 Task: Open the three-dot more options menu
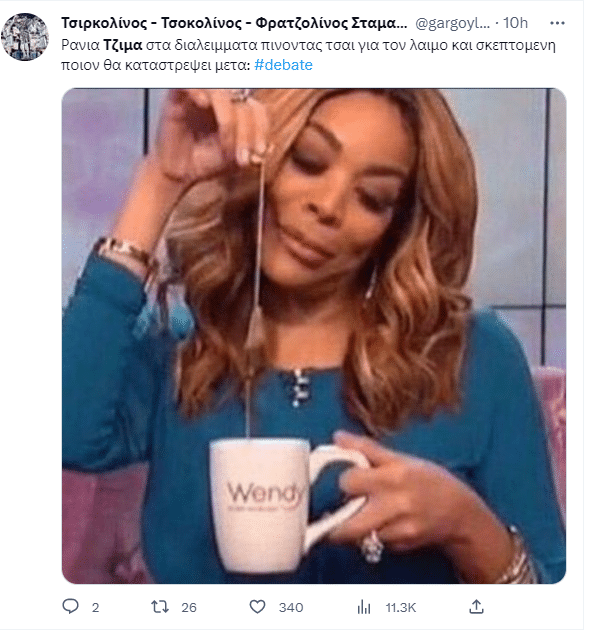tap(557, 23)
